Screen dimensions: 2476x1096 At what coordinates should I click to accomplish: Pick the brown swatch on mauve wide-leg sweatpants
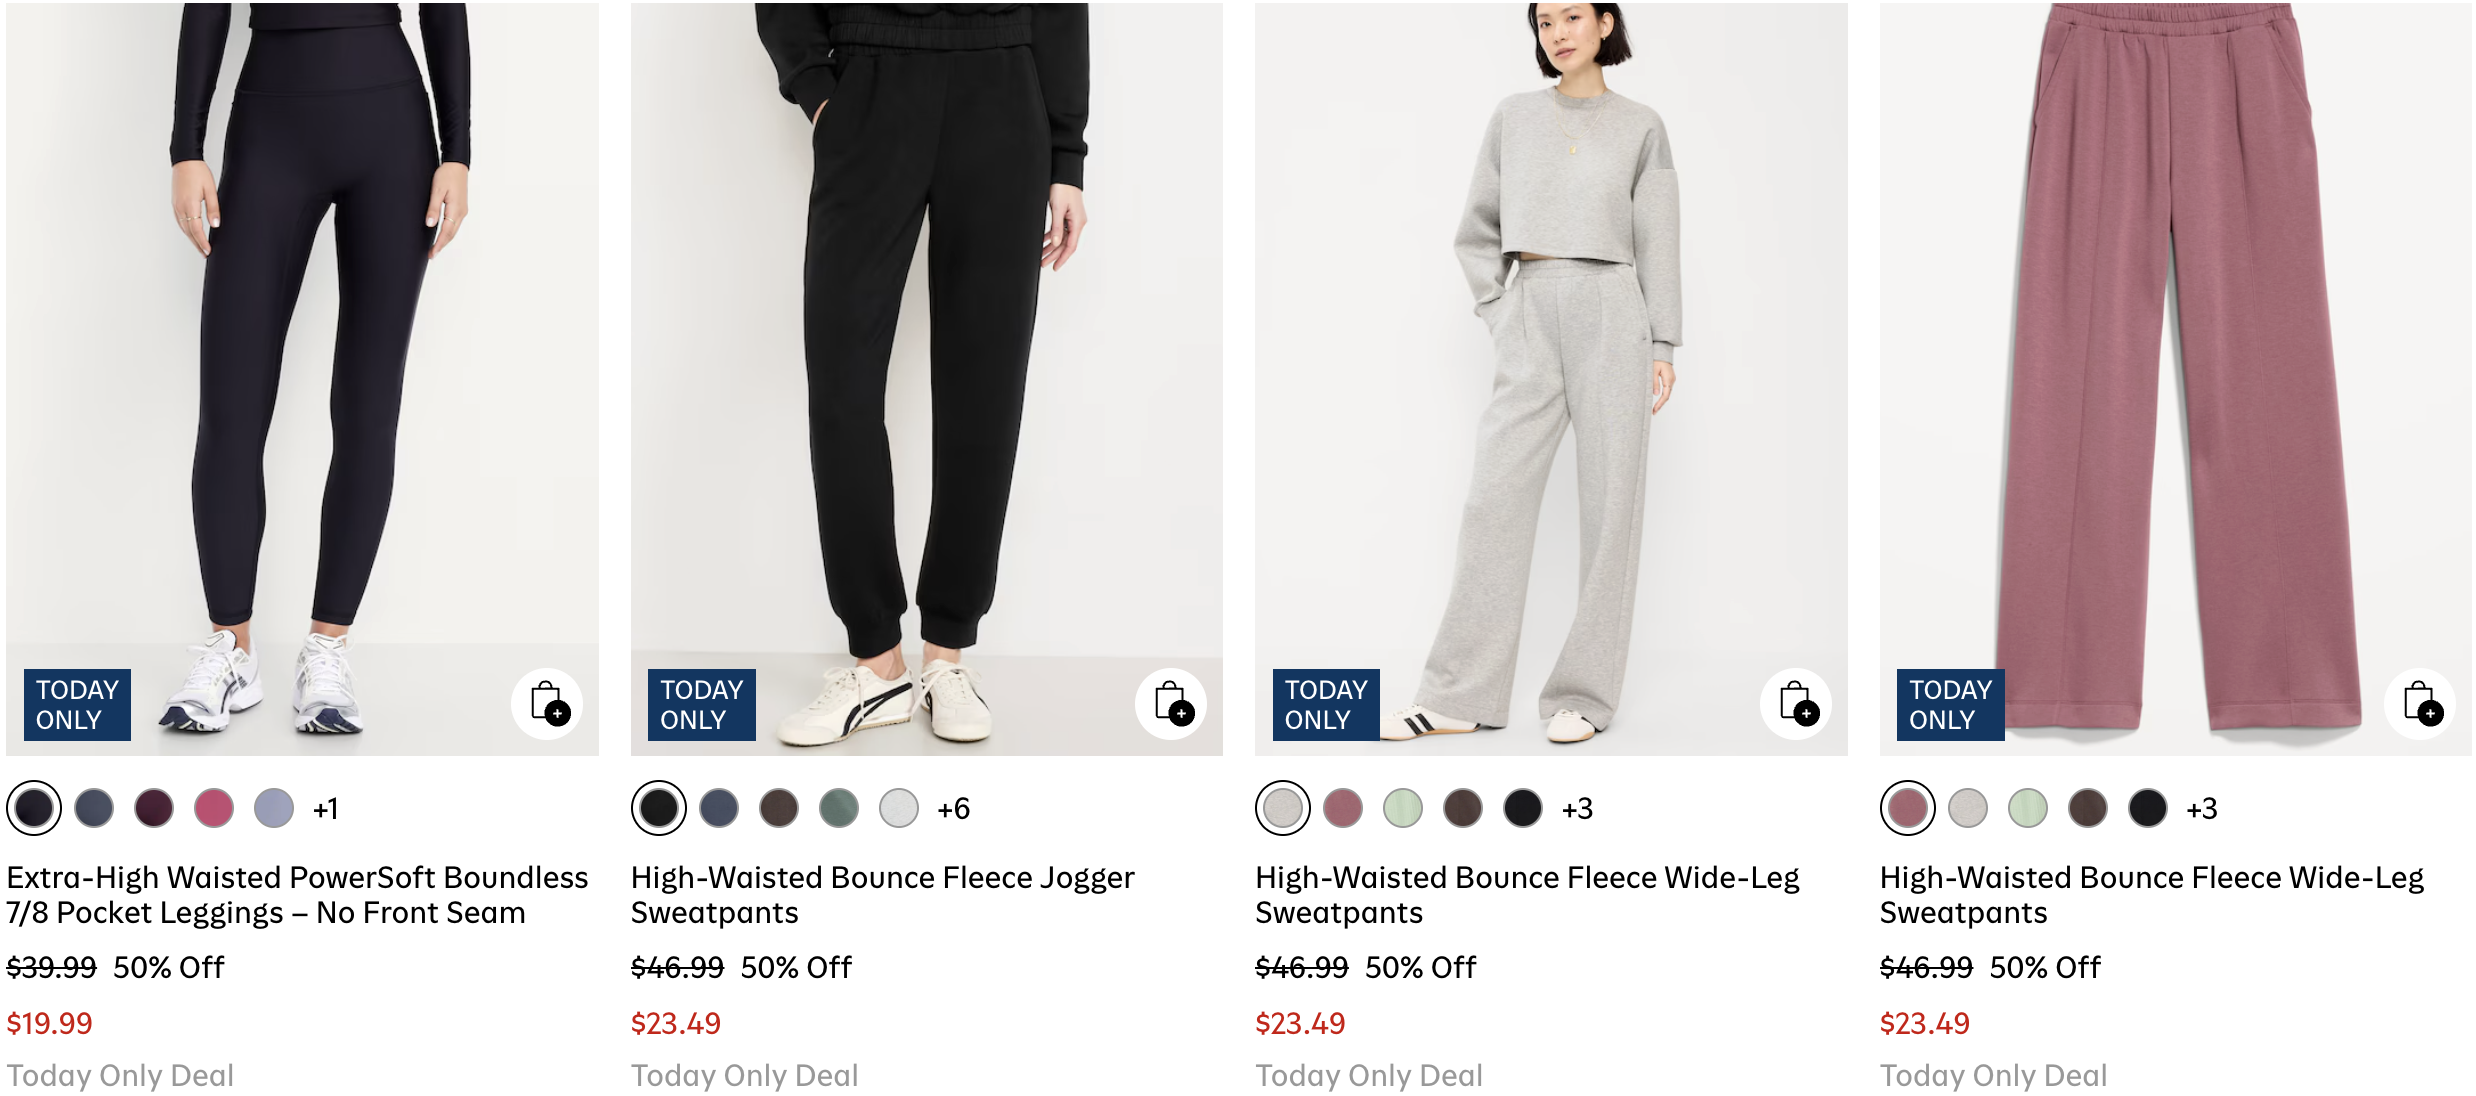[2088, 808]
